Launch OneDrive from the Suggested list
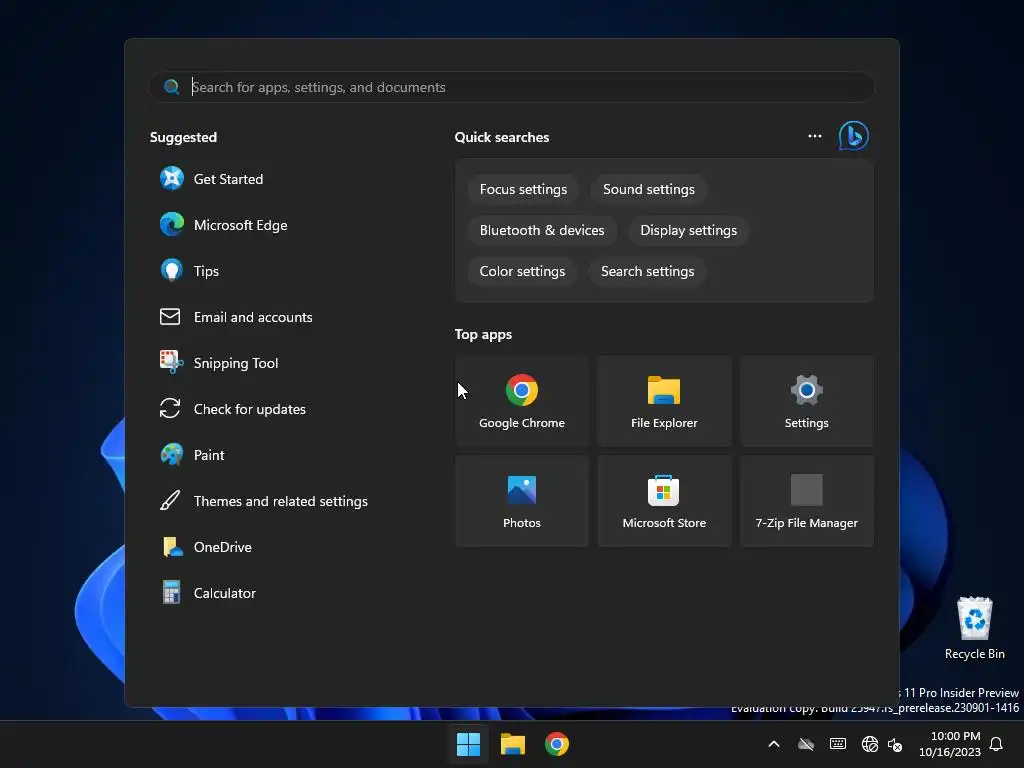Image resolution: width=1024 pixels, height=768 pixels. coord(206,547)
